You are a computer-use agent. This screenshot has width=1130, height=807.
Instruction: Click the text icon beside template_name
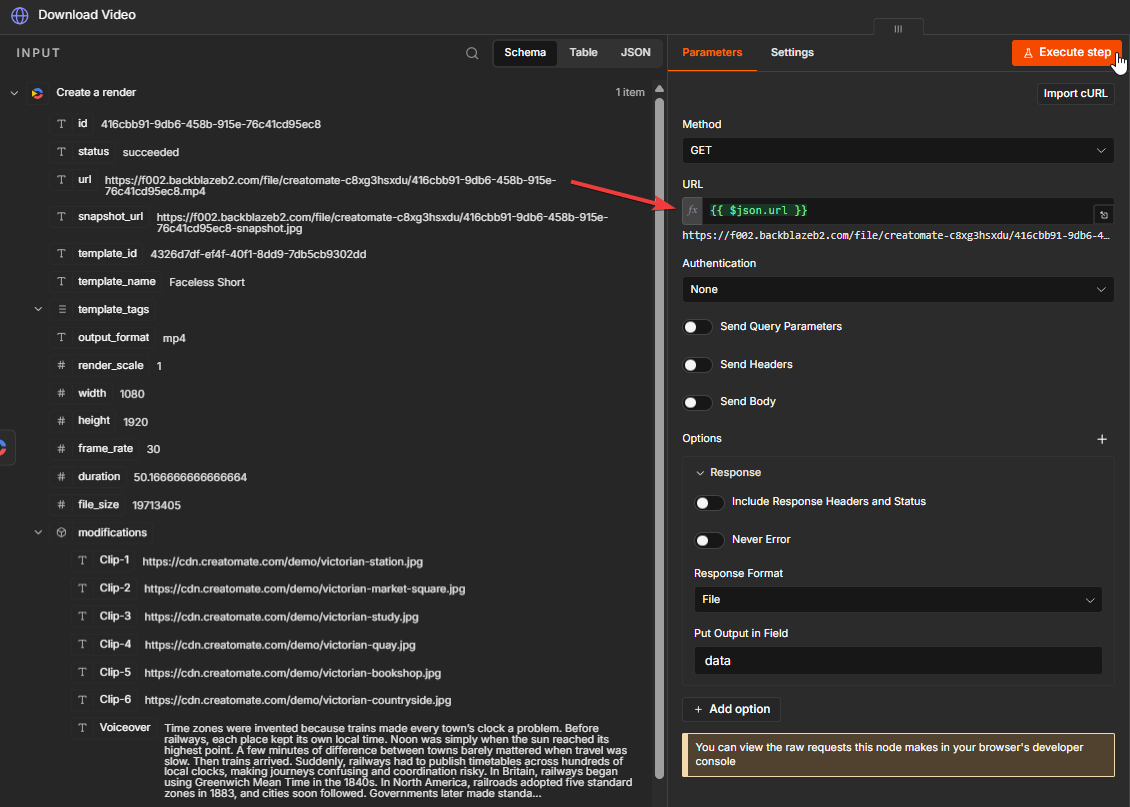point(61,282)
